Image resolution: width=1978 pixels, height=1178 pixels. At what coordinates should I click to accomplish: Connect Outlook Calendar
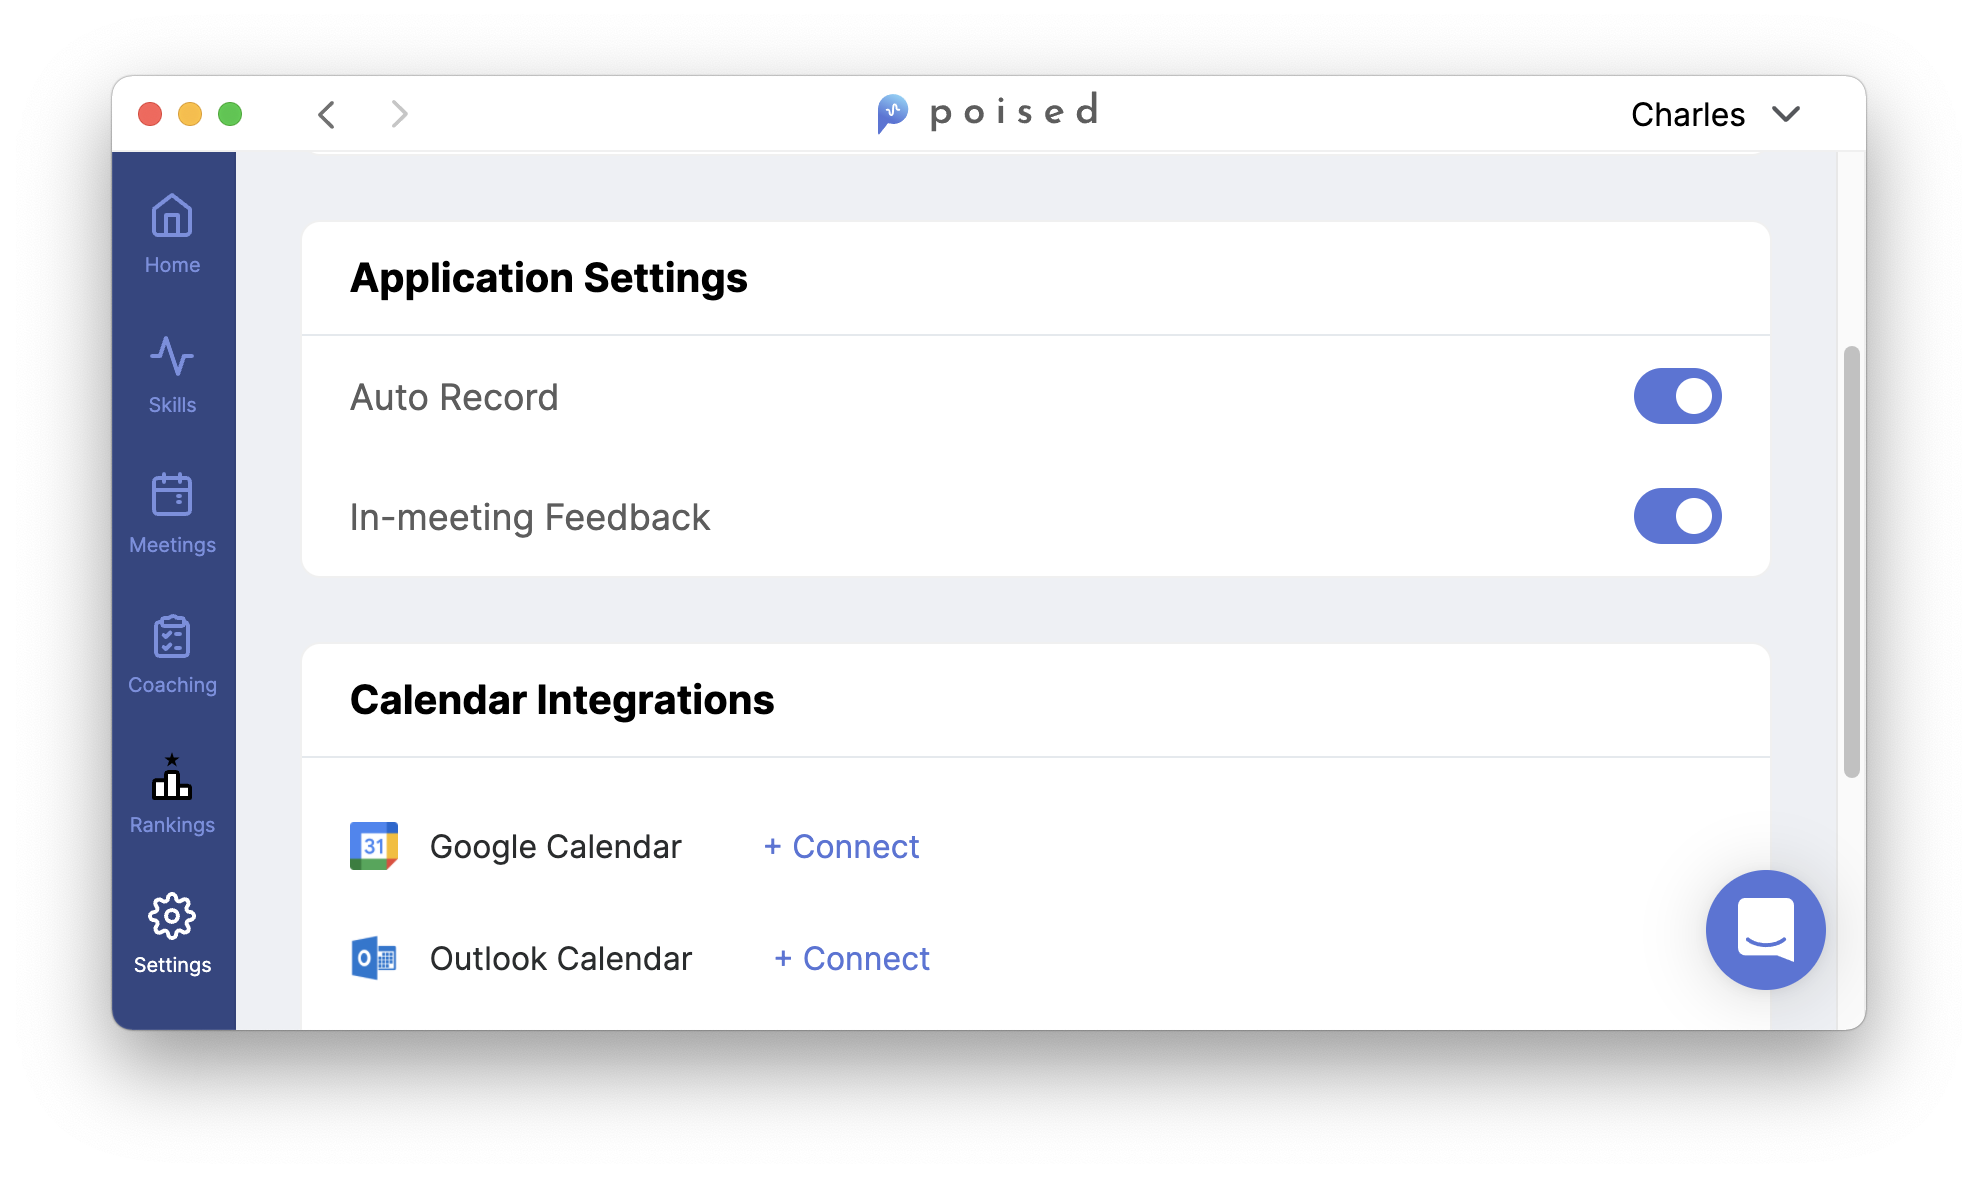(852, 958)
